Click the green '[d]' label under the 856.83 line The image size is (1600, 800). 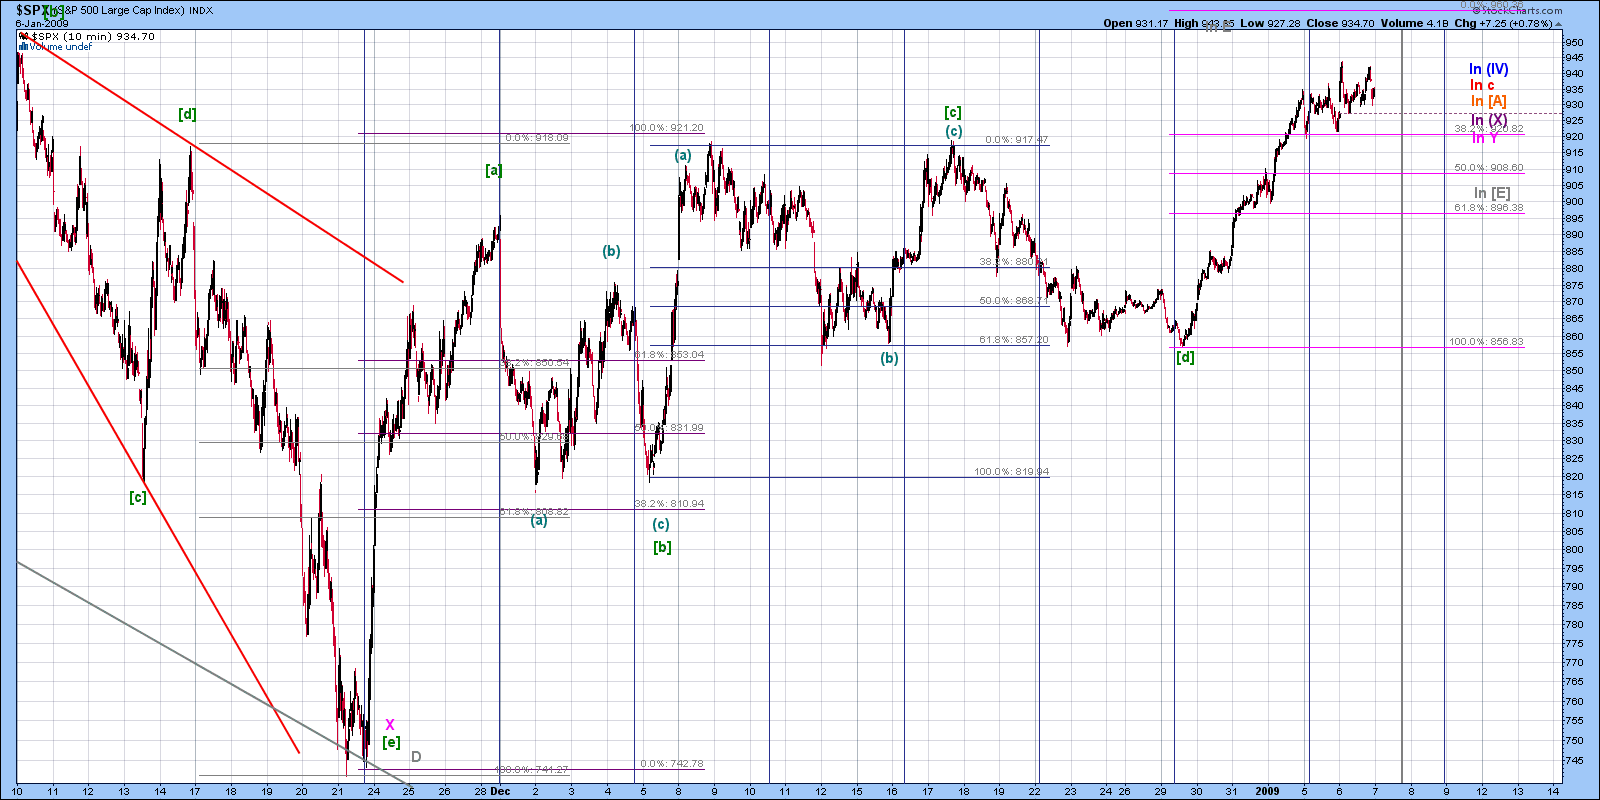click(1185, 357)
